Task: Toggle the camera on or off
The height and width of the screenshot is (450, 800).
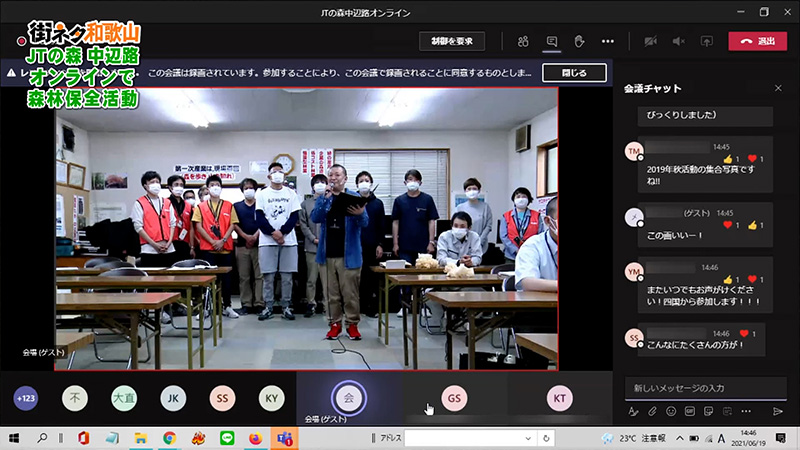Action: click(x=651, y=41)
